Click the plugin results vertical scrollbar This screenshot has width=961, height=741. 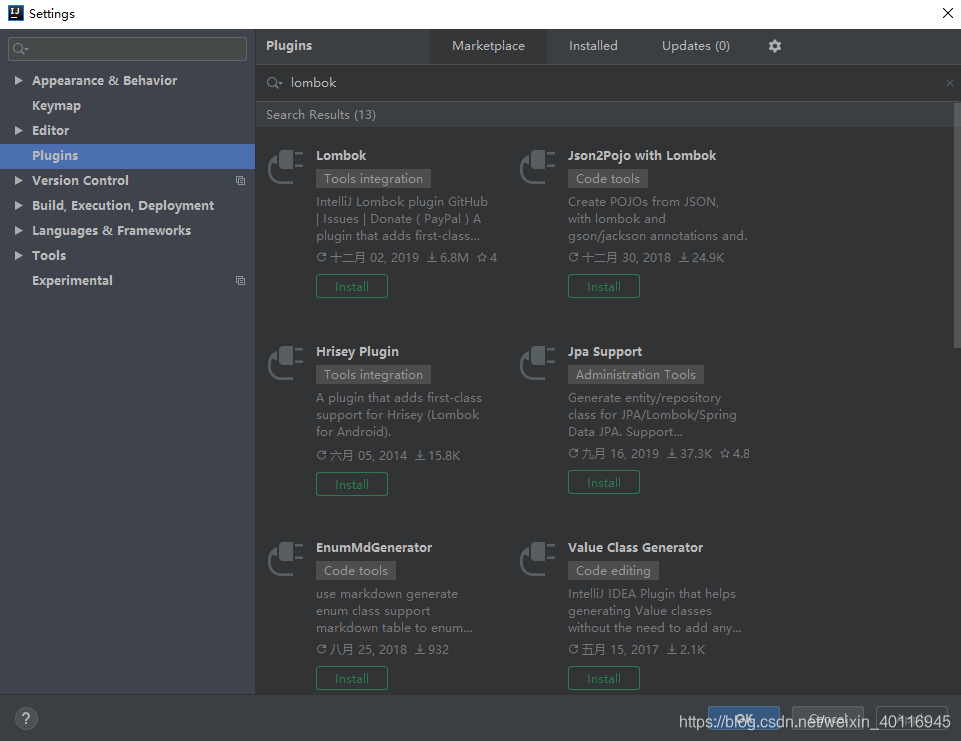[x=957, y=226]
